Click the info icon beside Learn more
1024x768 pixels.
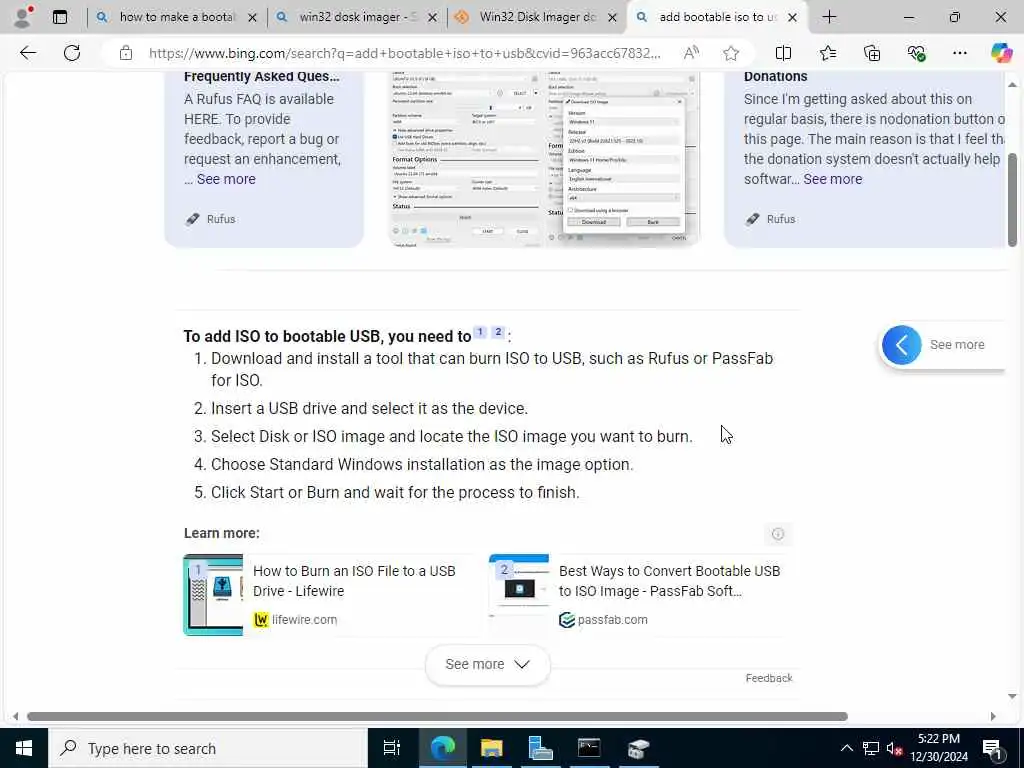pos(778,534)
